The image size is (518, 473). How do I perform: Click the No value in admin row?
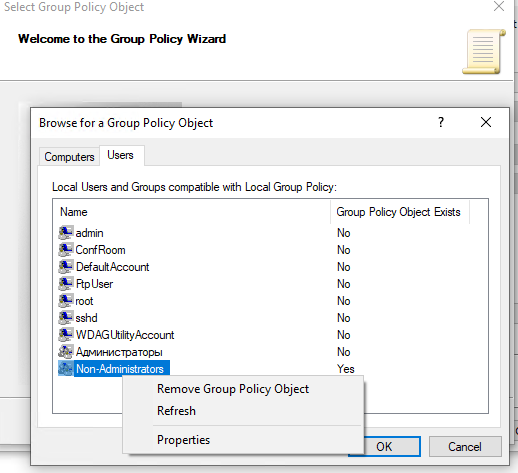tap(344, 233)
